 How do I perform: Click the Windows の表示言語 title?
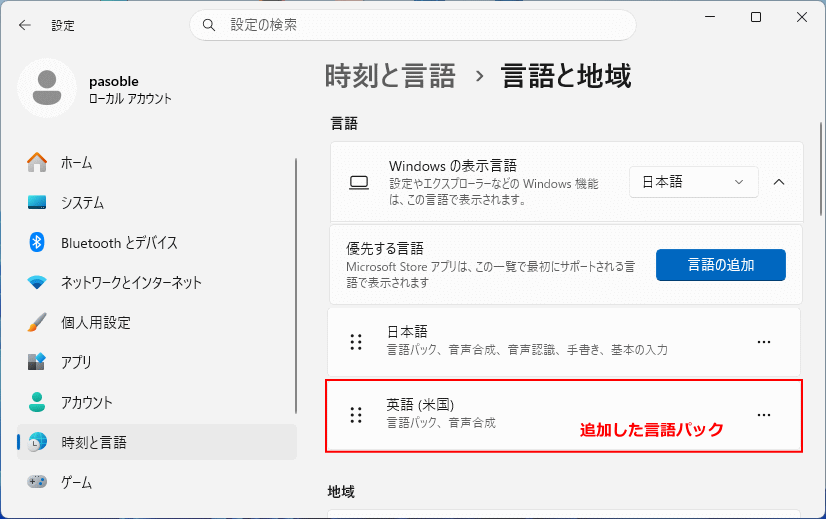coord(453,166)
